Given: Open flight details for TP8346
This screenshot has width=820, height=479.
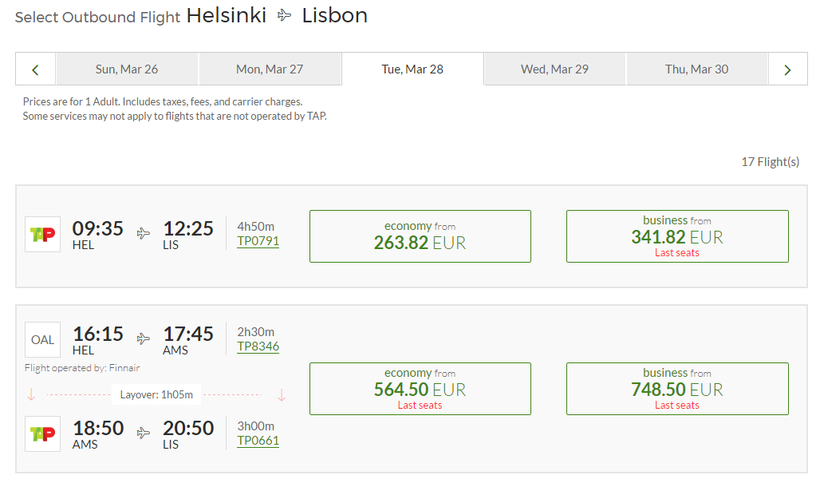Looking at the screenshot, I should coord(258,347).
